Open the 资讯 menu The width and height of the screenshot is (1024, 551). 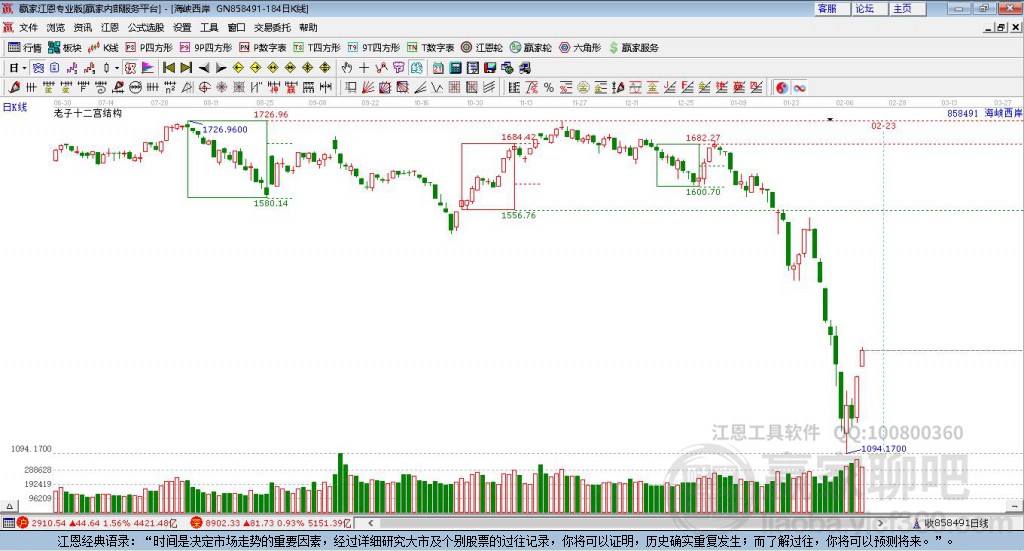coord(82,27)
